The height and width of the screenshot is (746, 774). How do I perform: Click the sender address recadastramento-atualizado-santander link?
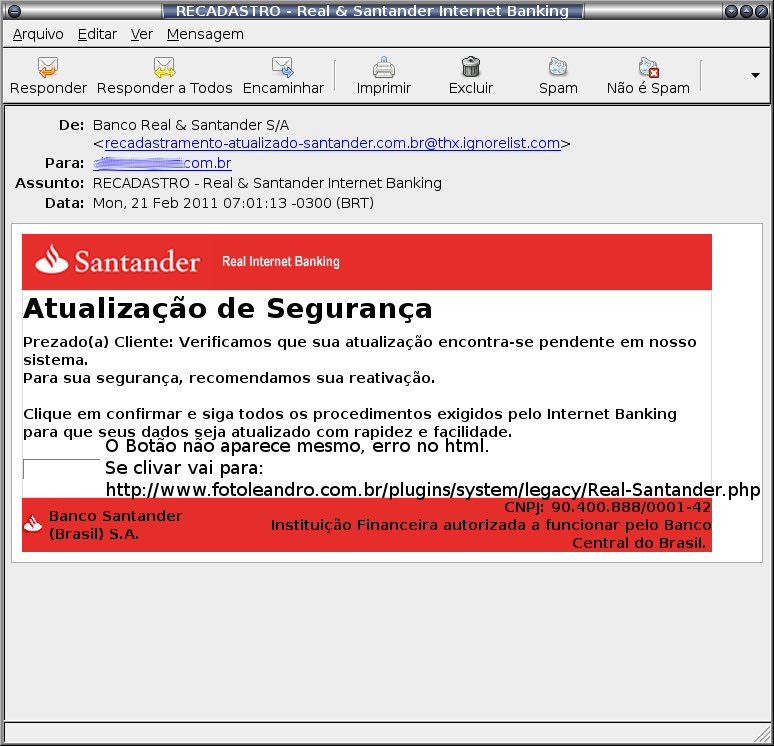pos(333,143)
